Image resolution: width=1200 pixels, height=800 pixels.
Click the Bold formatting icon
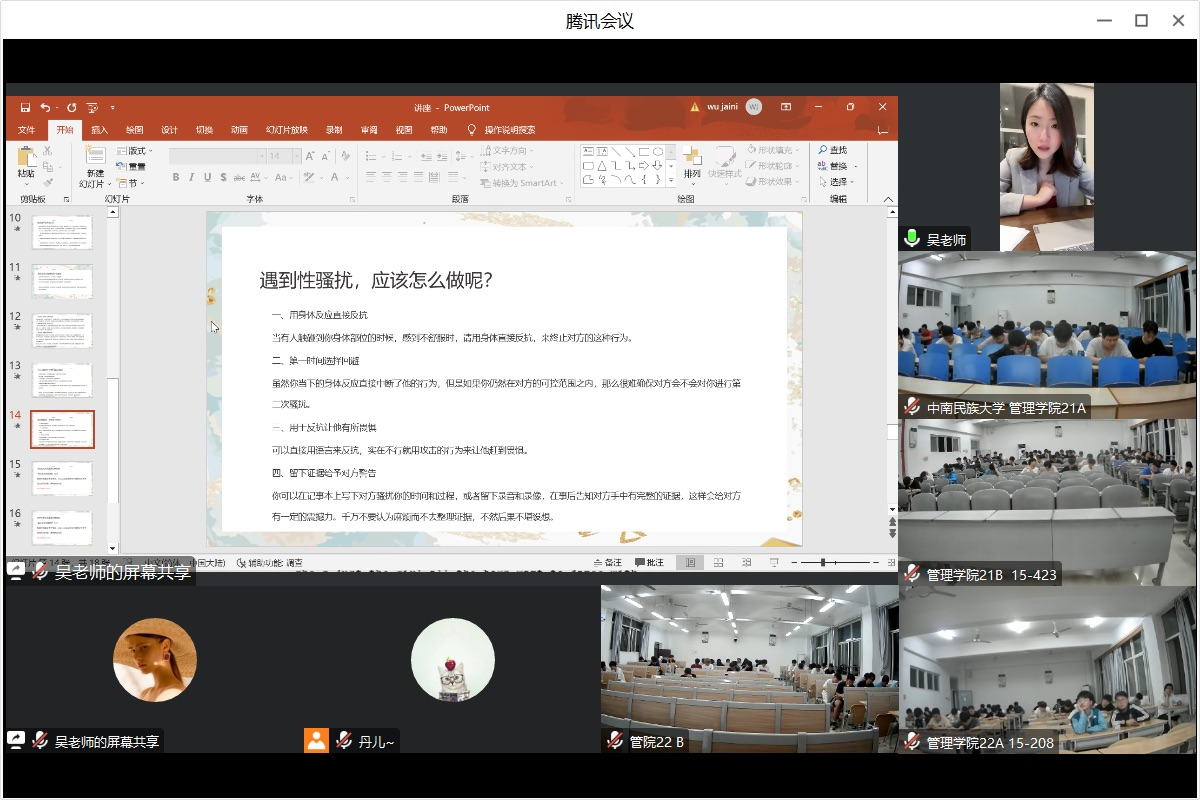point(176,177)
